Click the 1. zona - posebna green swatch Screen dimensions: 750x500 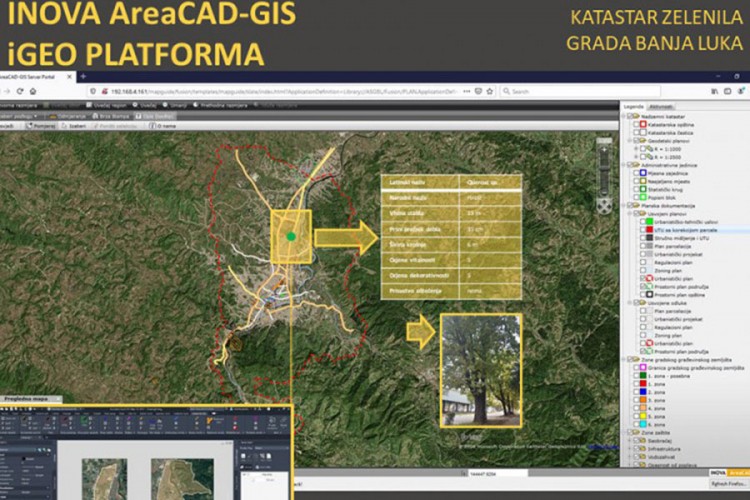643,376
